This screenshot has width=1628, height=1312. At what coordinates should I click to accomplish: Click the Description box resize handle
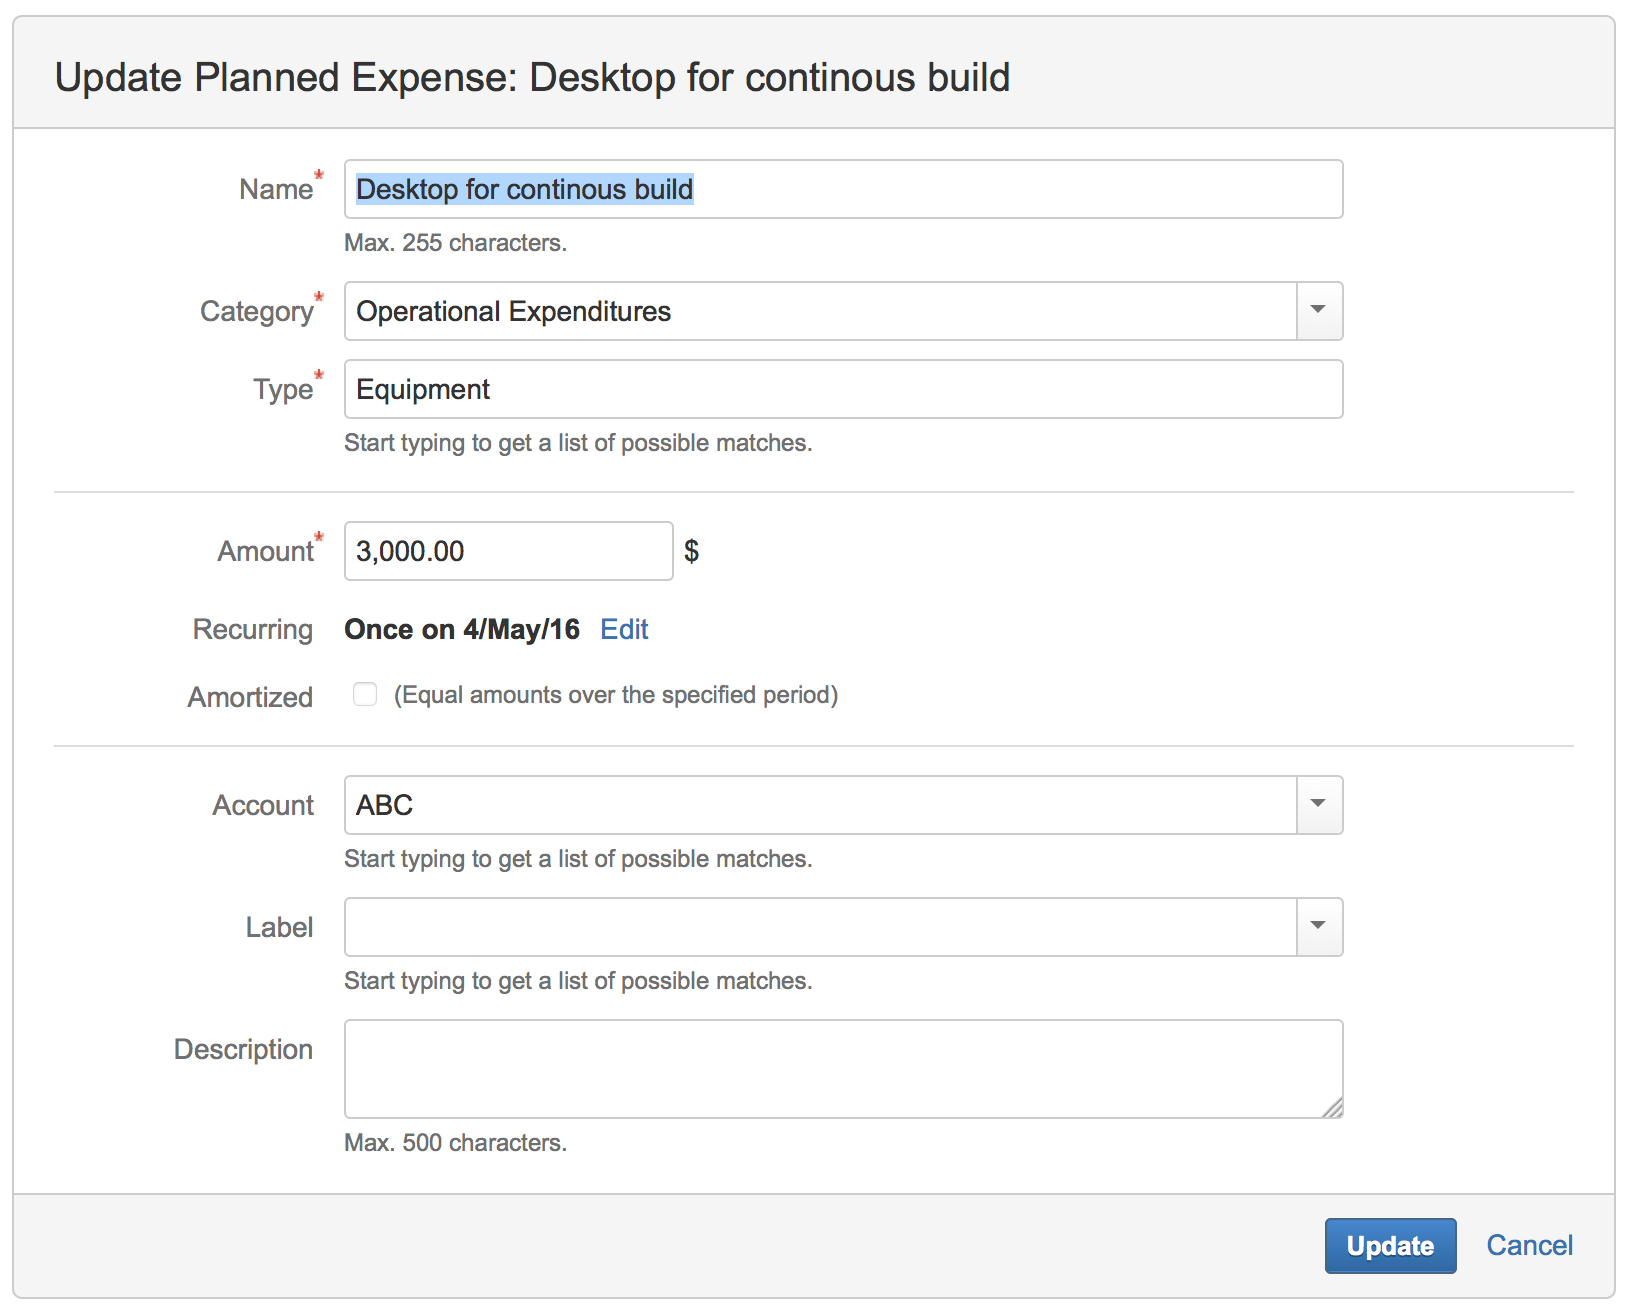pos(1332,1107)
